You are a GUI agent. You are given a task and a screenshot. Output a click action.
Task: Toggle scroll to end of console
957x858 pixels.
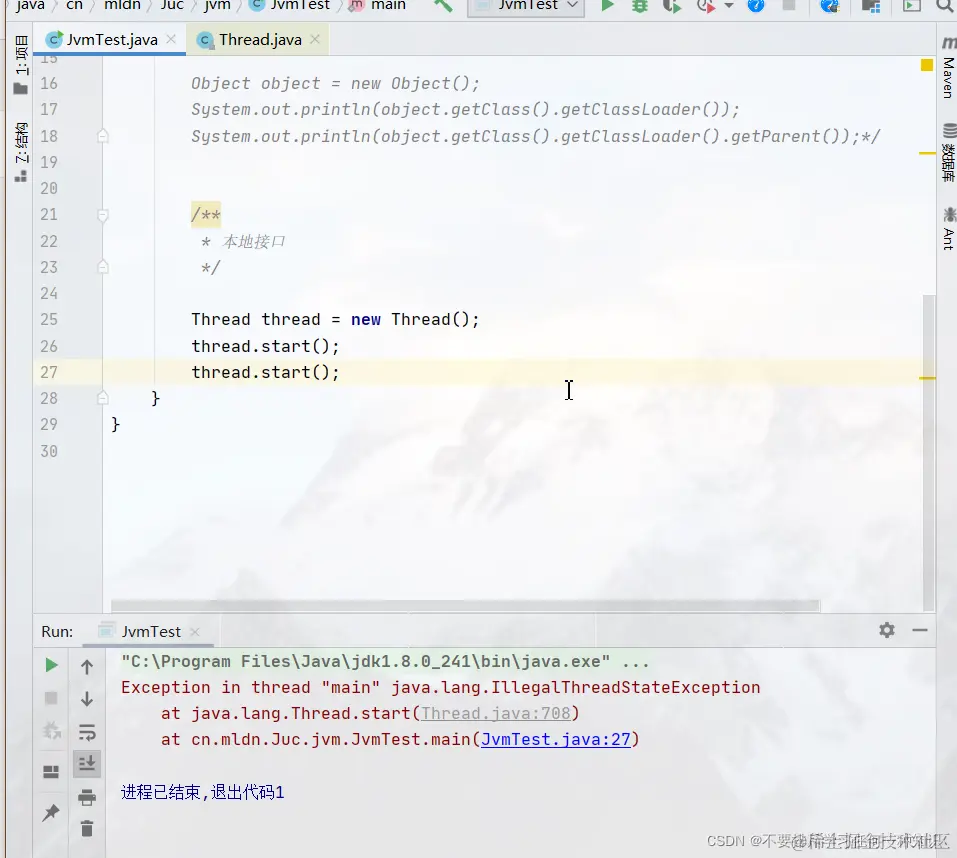pos(87,763)
